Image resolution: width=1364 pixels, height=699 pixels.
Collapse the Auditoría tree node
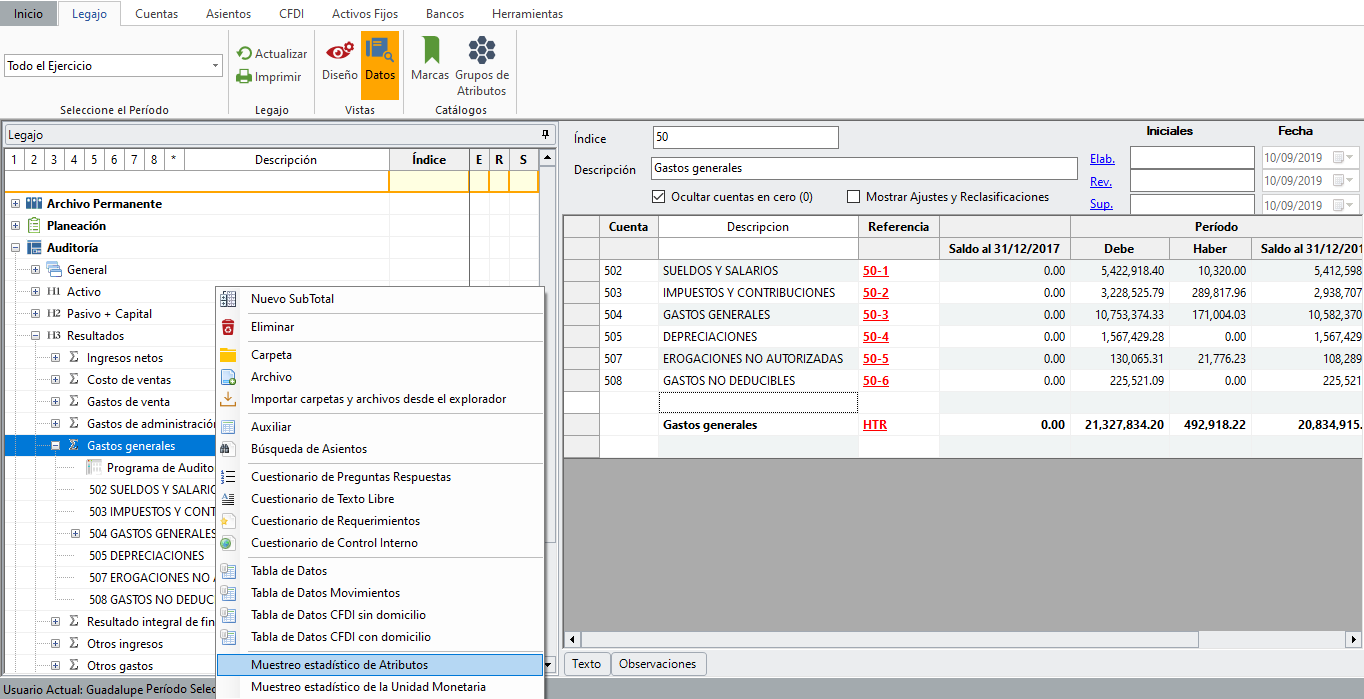pyautogui.click(x=16, y=248)
